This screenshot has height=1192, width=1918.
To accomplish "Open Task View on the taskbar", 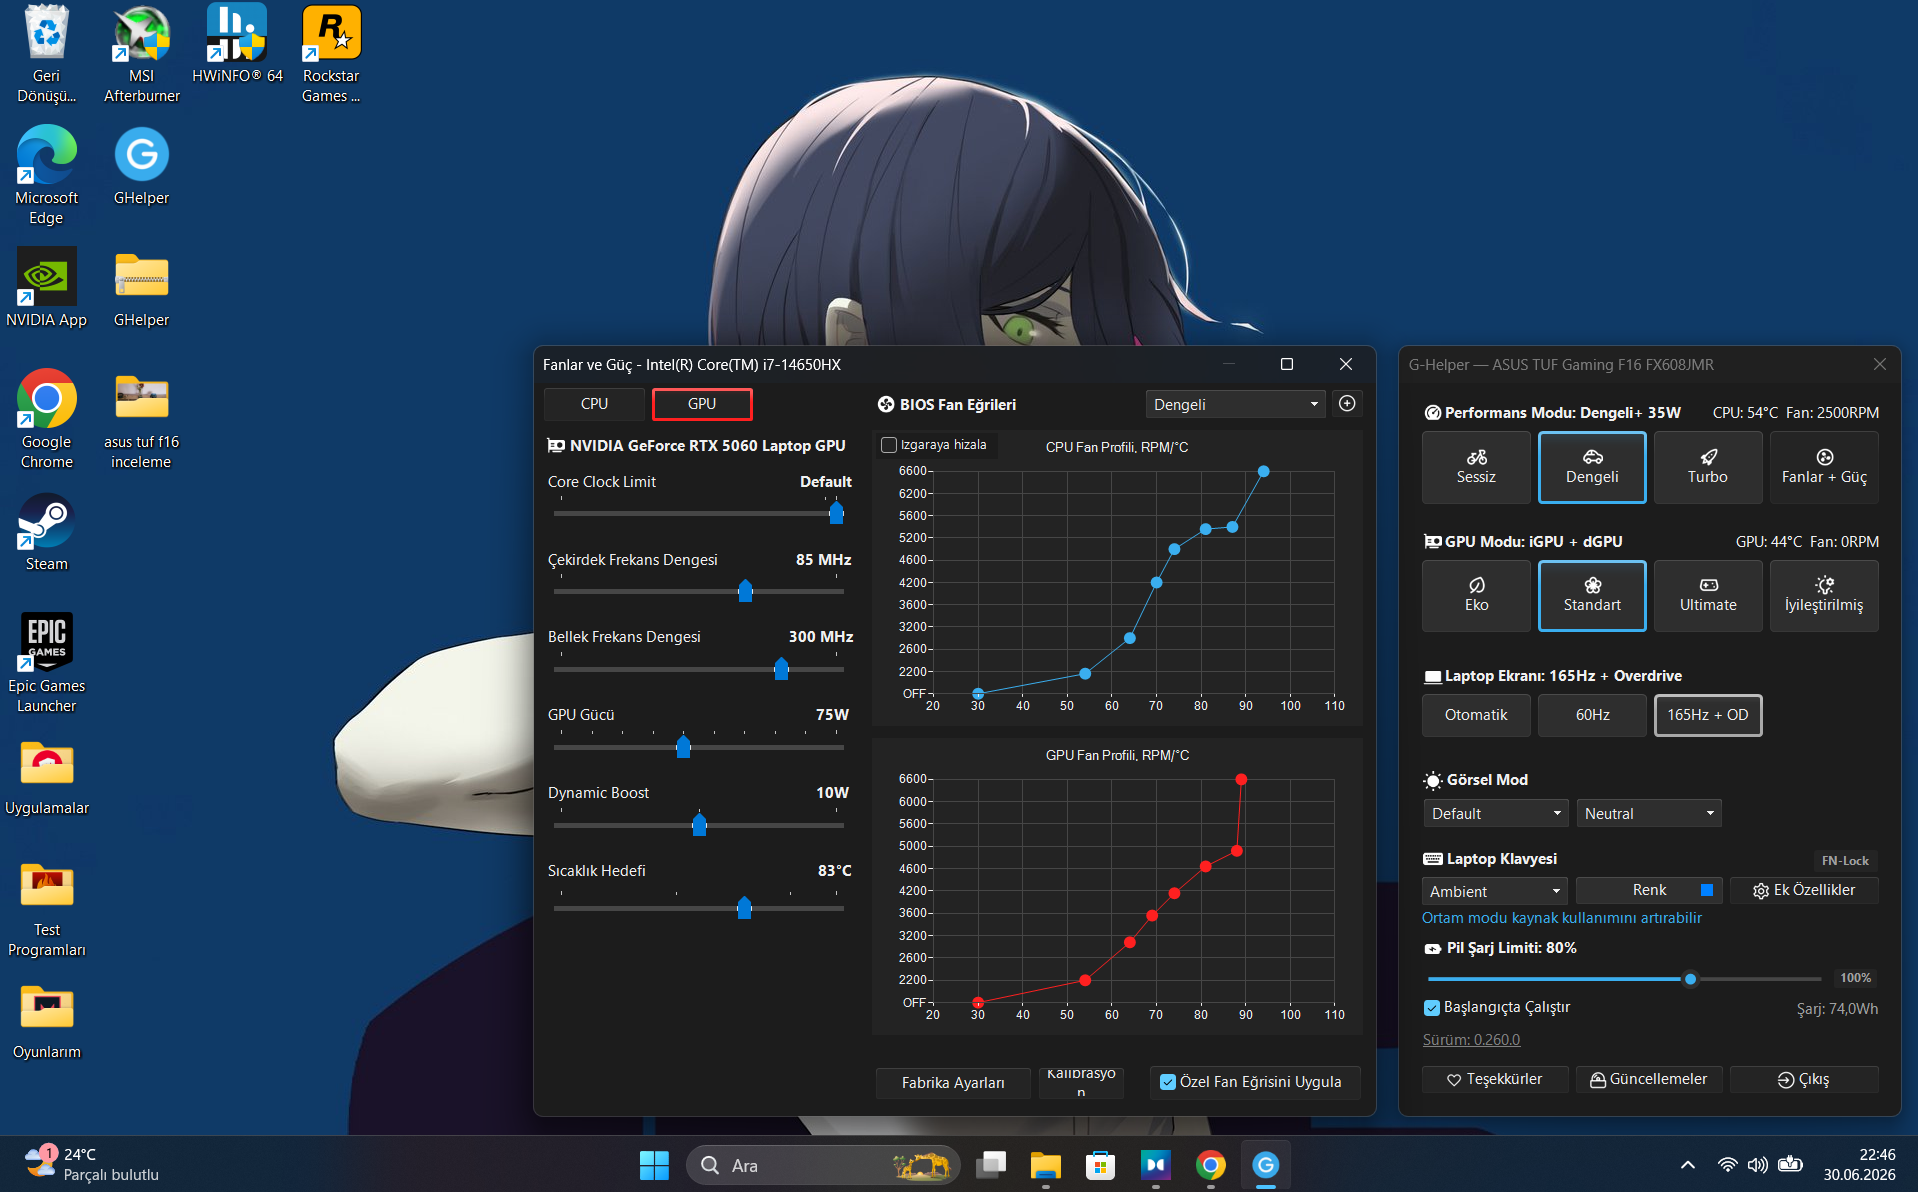I will pyautogui.click(x=991, y=1165).
